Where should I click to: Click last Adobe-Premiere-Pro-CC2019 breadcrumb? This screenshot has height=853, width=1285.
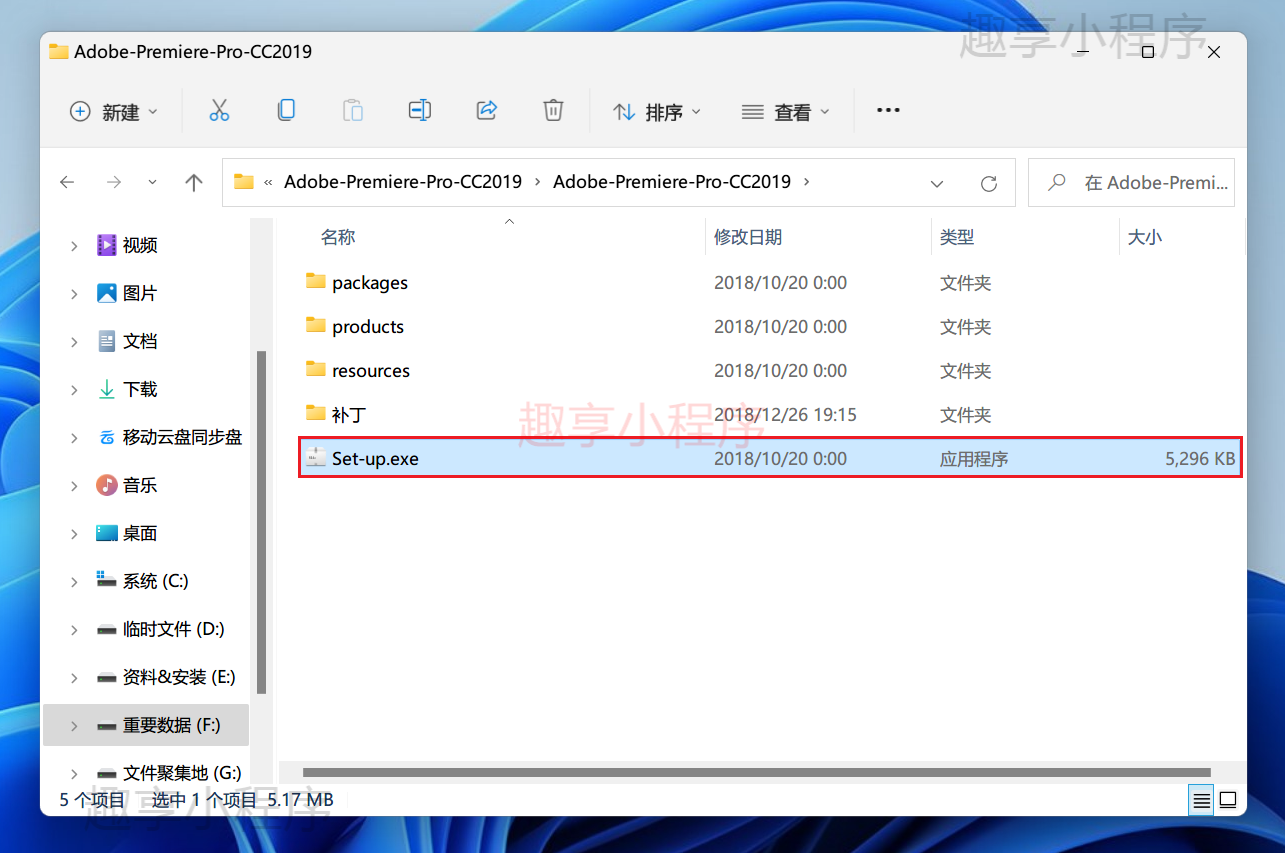point(672,182)
